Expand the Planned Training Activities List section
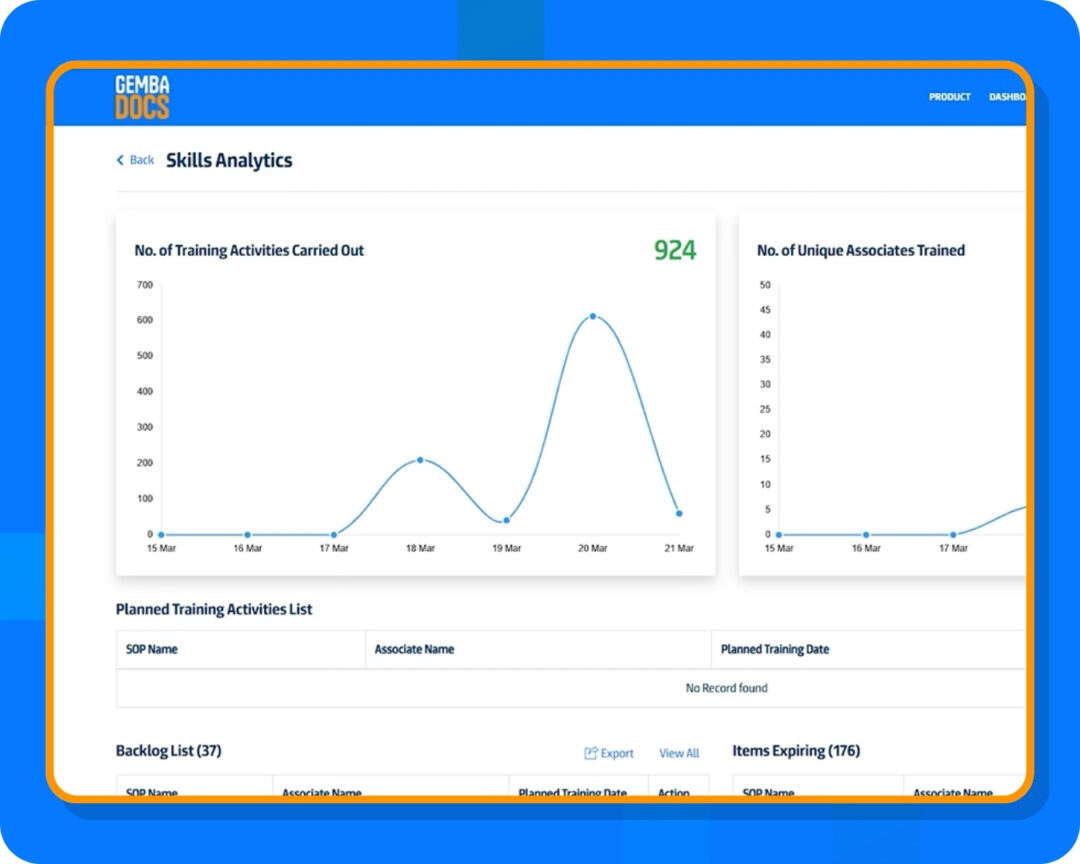The image size is (1080, 864). coord(213,609)
